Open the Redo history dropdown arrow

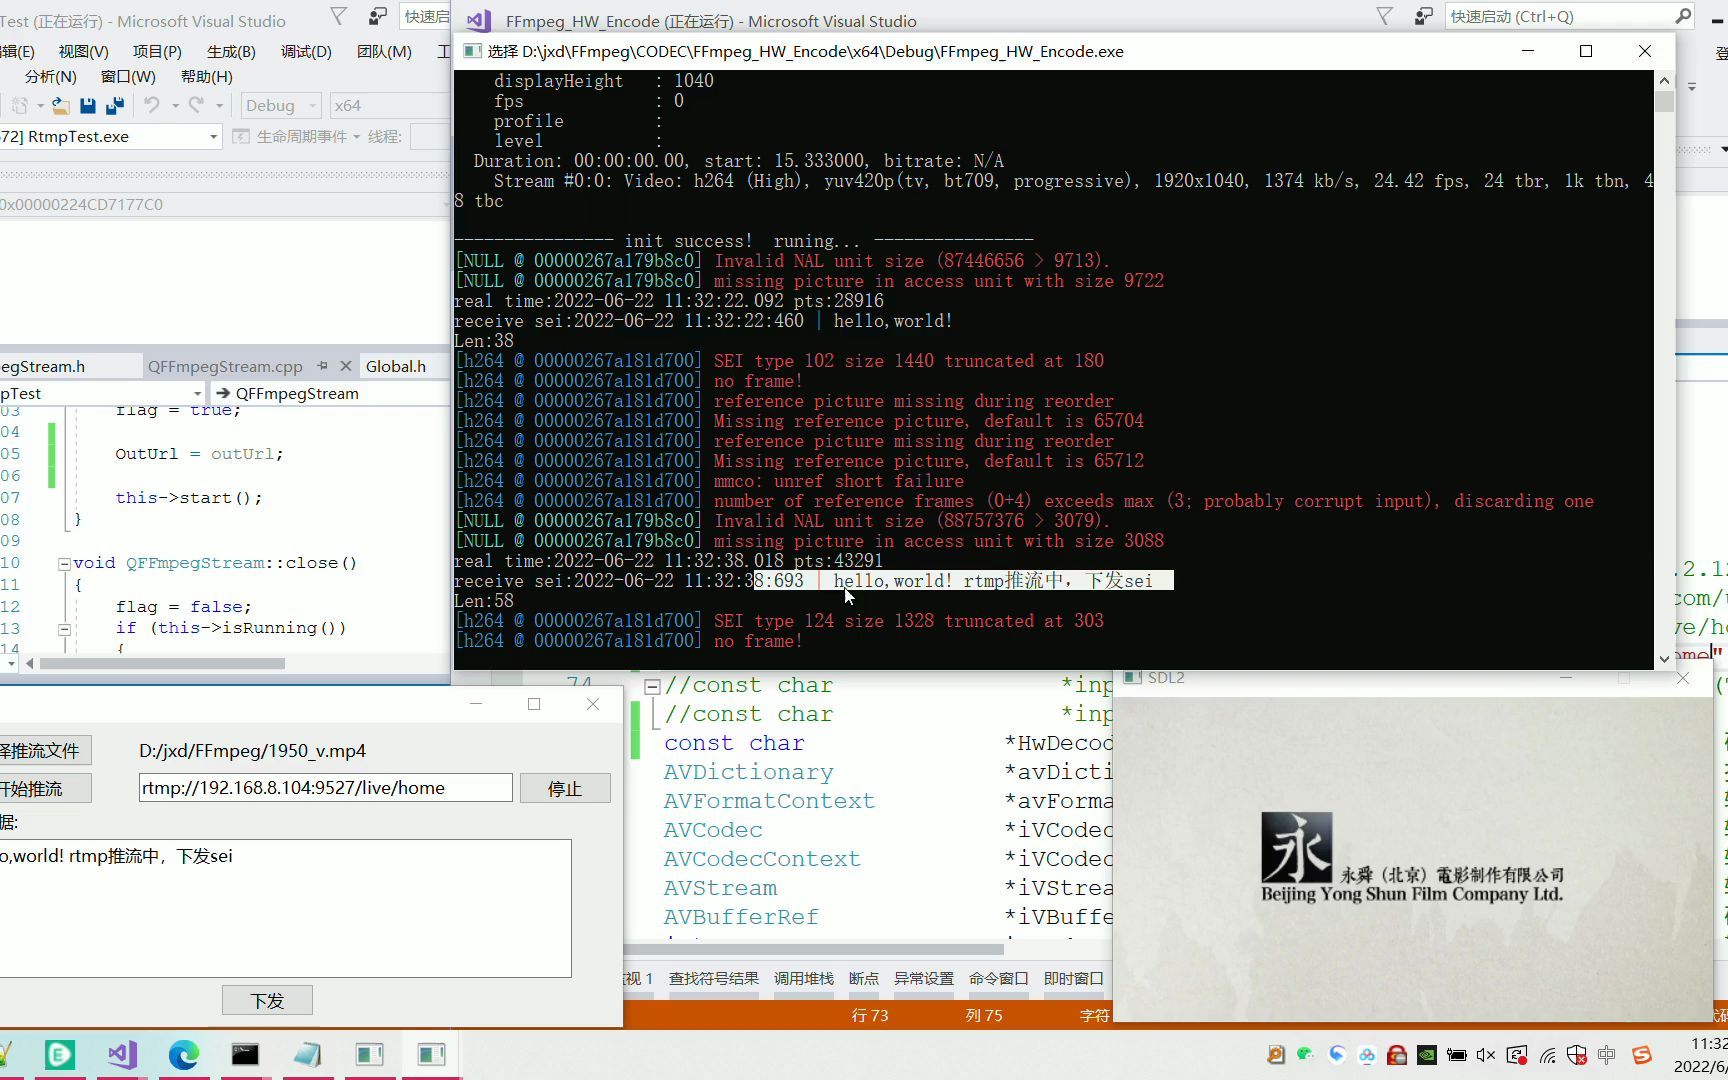coord(220,105)
